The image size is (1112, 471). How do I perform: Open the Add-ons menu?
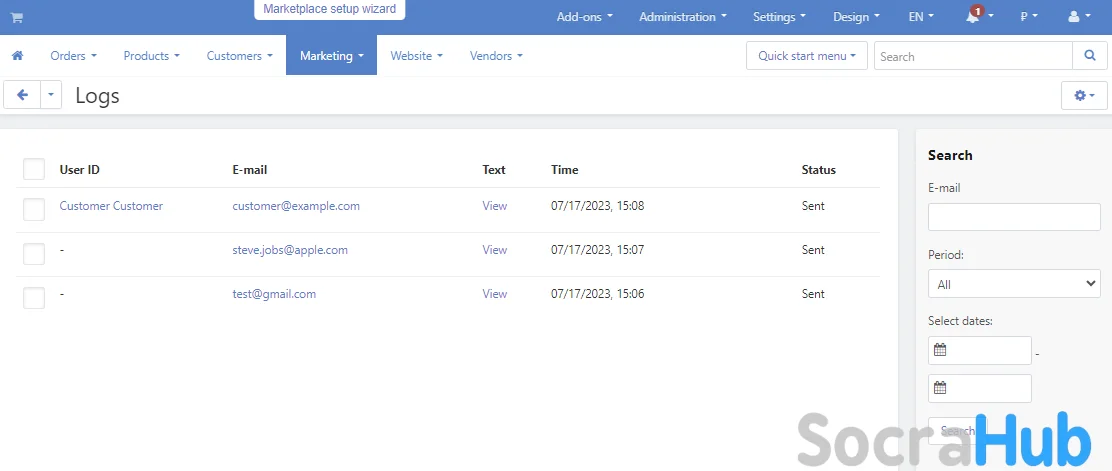(x=584, y=17)
